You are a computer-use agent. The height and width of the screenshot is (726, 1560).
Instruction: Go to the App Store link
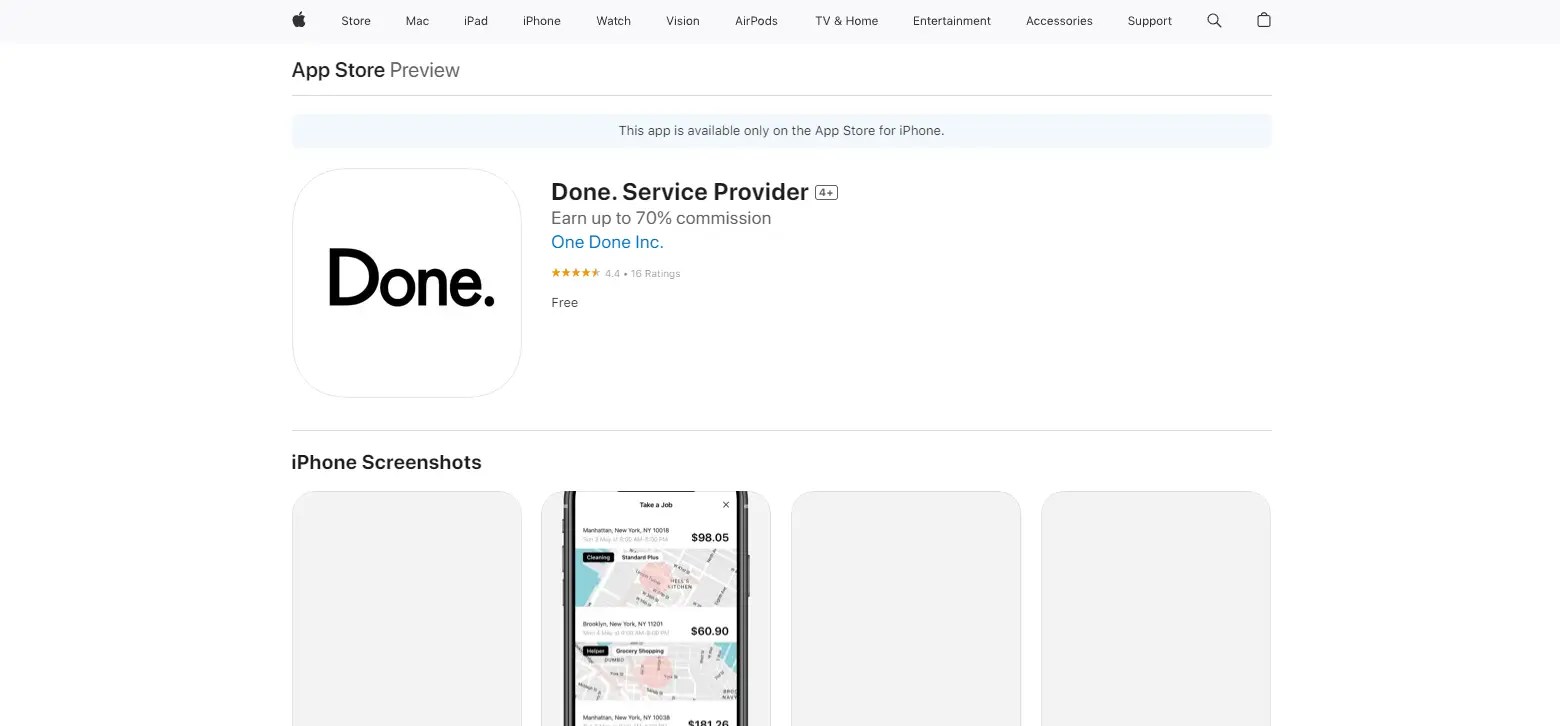(x=338, y=70)
